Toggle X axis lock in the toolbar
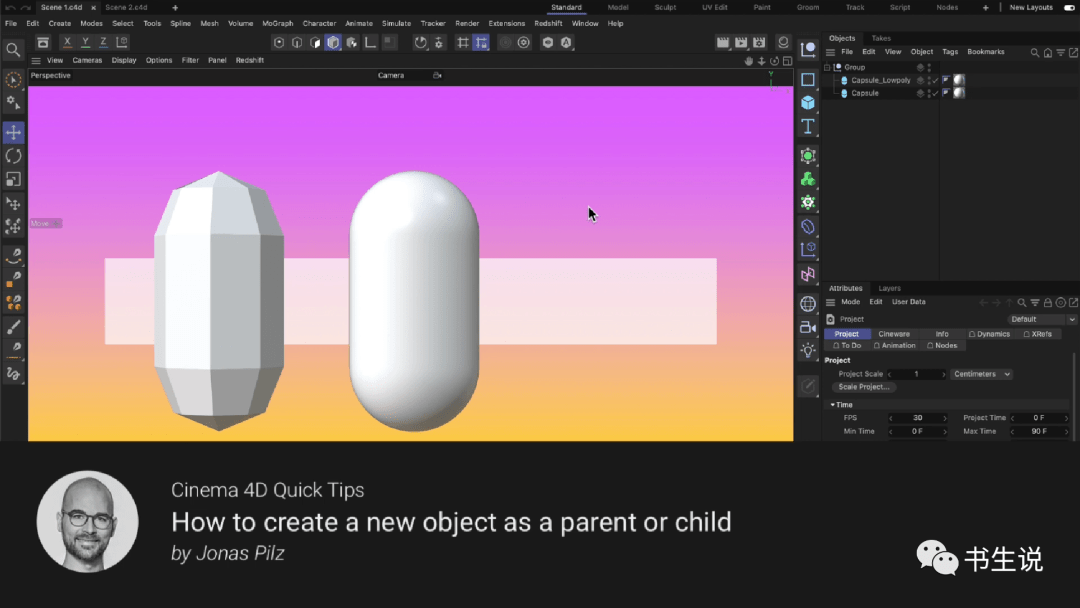Image resolution: width=1080 pixels, height=608 pixels. [67, 42]
